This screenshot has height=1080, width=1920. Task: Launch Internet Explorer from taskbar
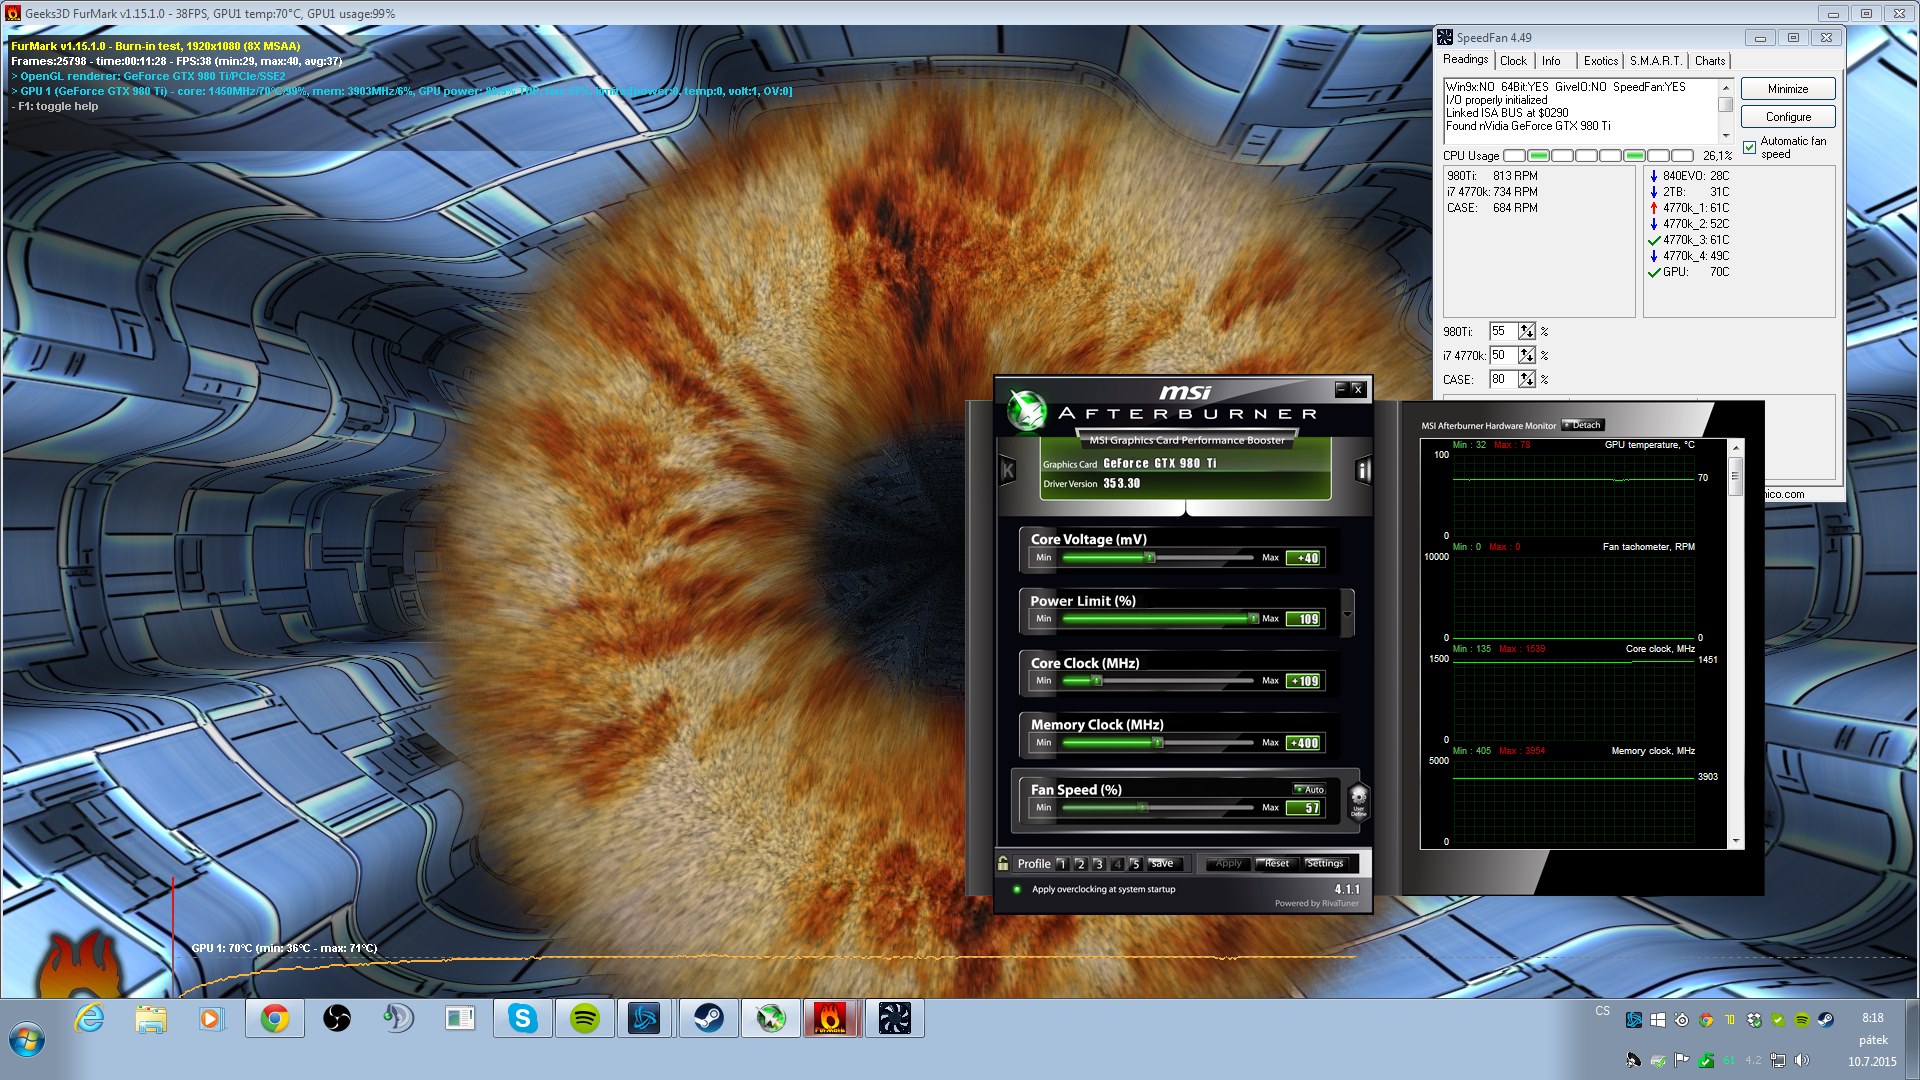90,1019
